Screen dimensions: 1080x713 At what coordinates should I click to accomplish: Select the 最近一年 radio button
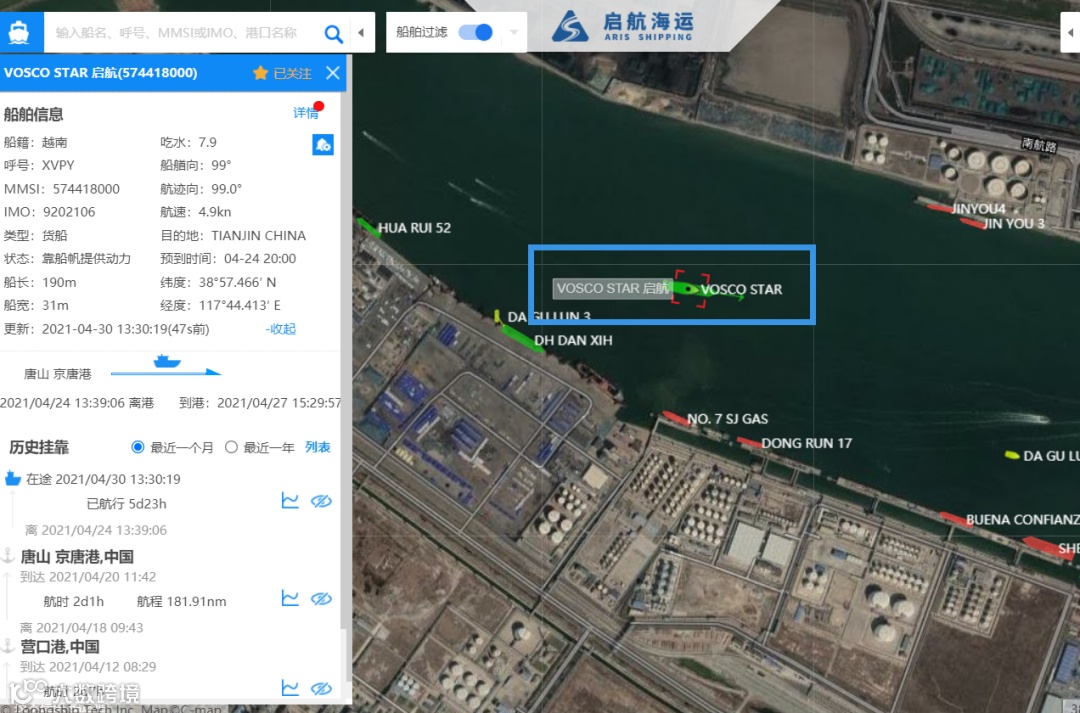[x=231, y=447]
